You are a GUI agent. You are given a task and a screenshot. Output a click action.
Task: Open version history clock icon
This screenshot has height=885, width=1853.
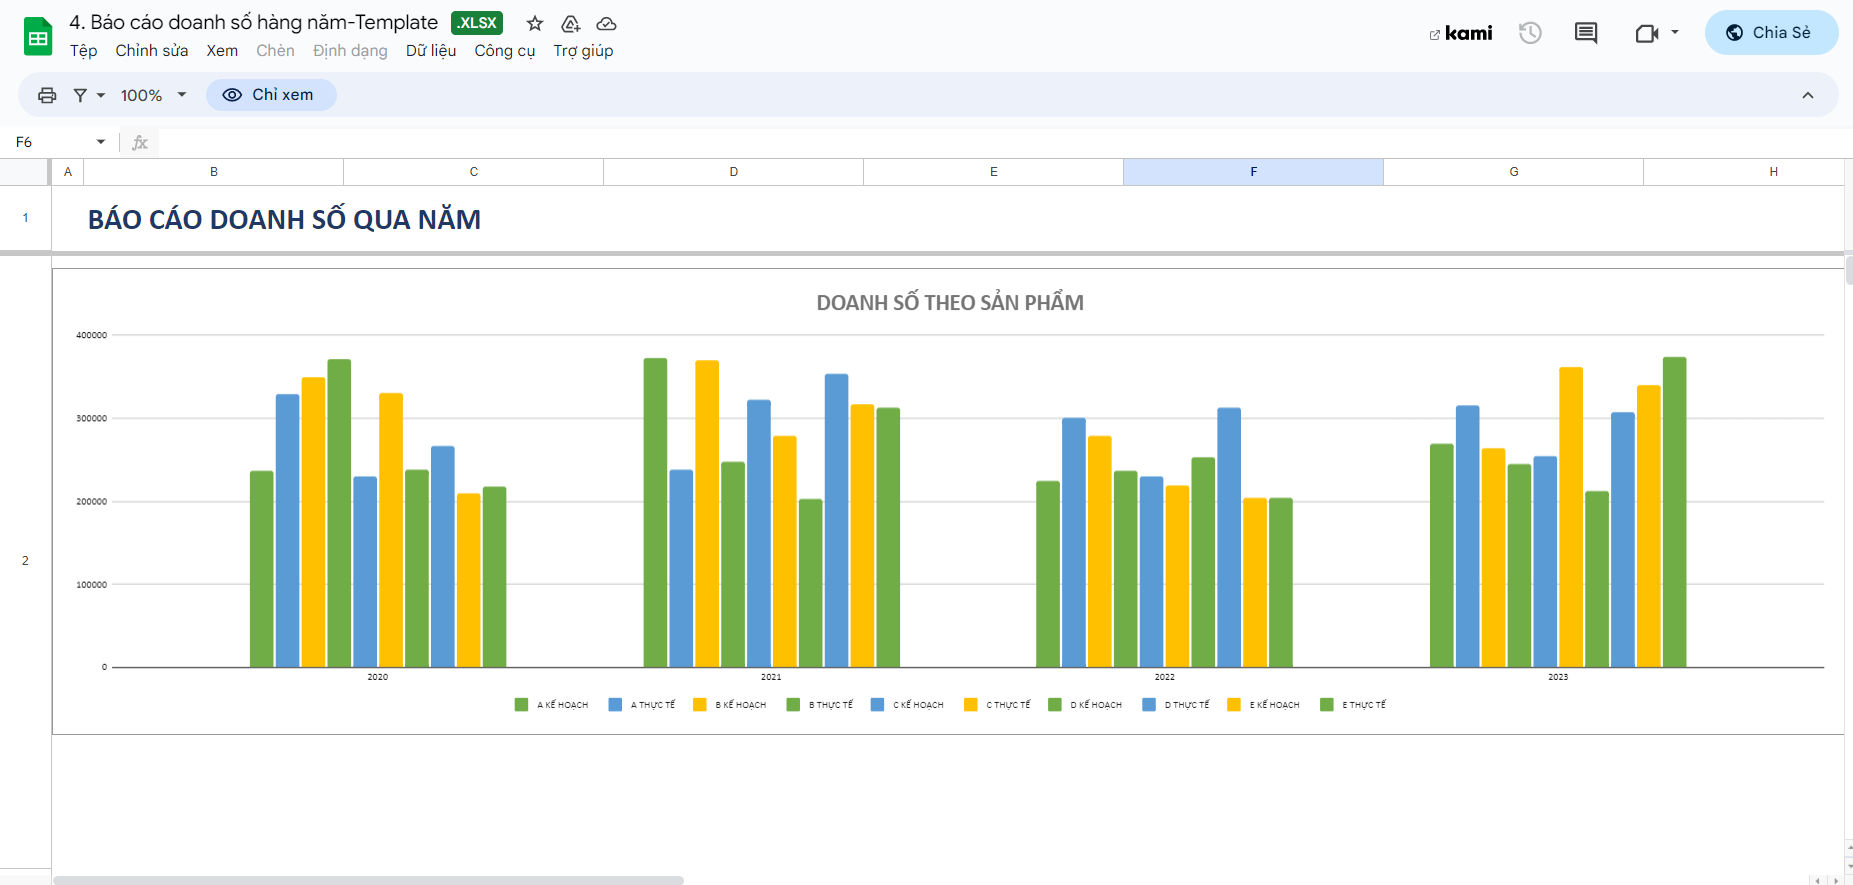click(1530, 33)
